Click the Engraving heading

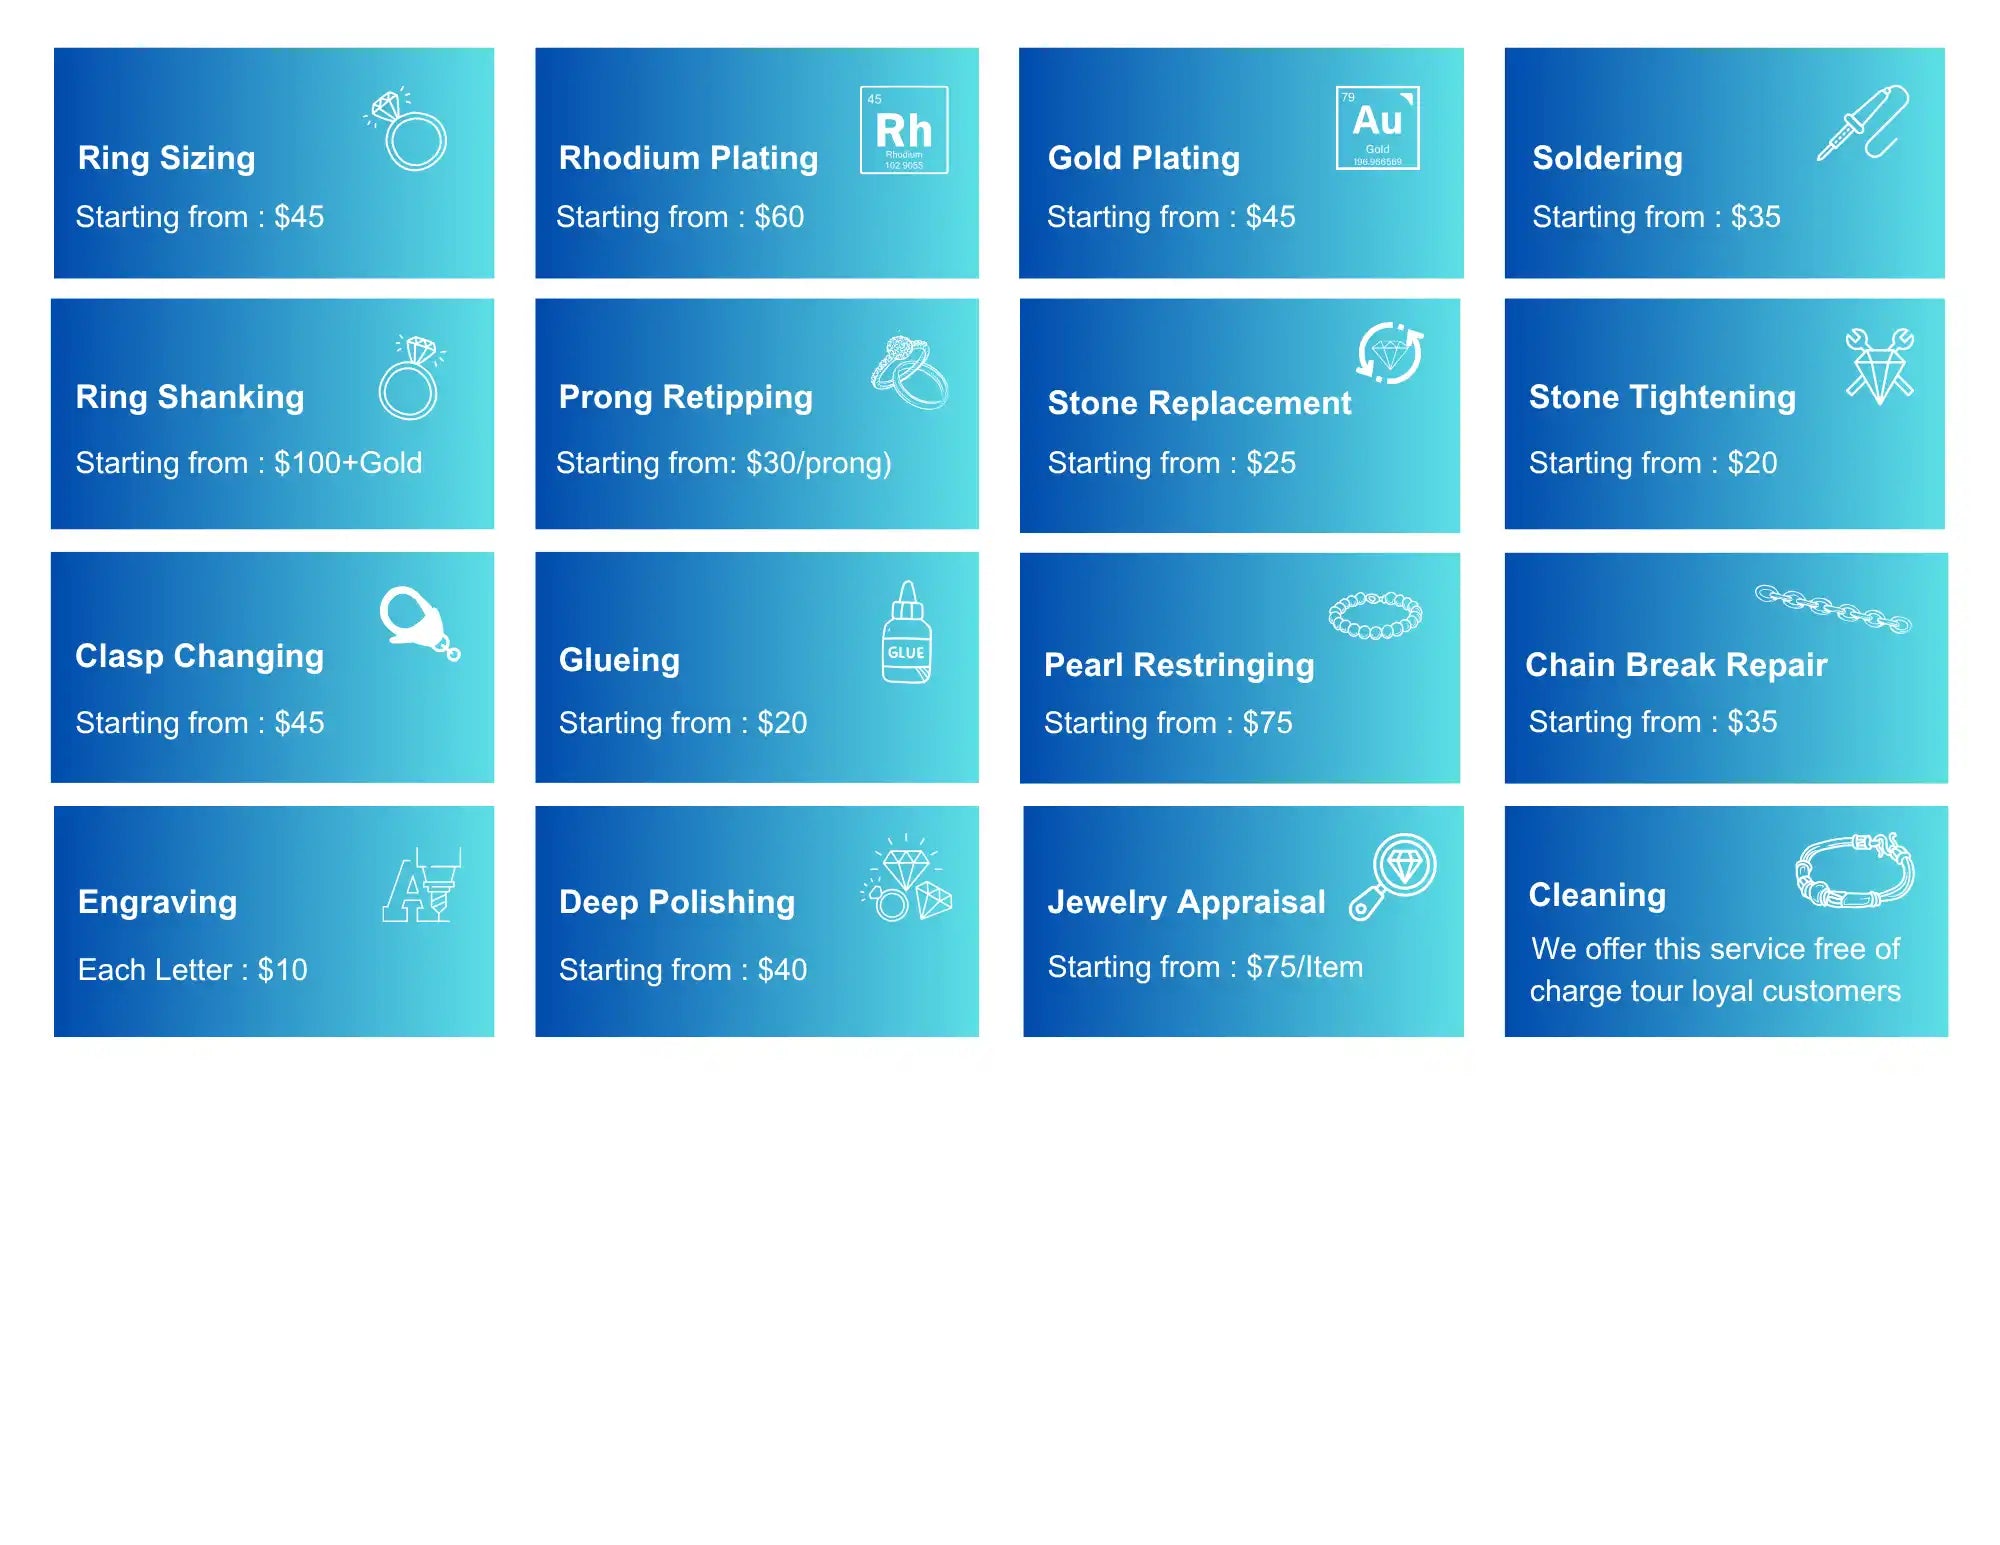(158, 902)
